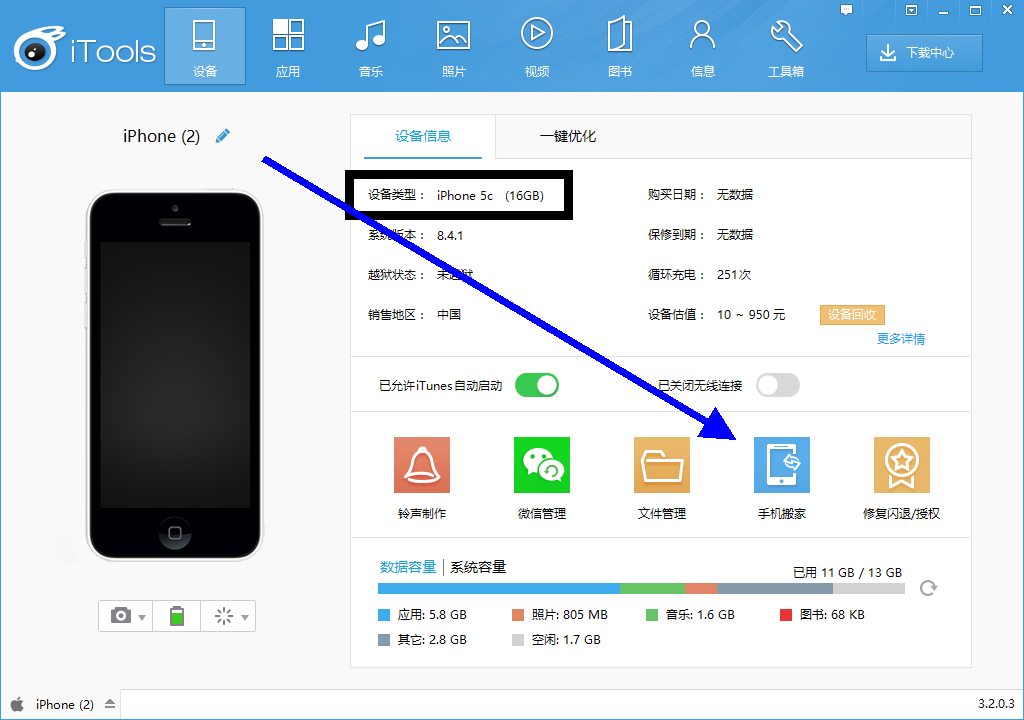
Task: Open the 照片 (Photos) section
Action: pos(453,46)
